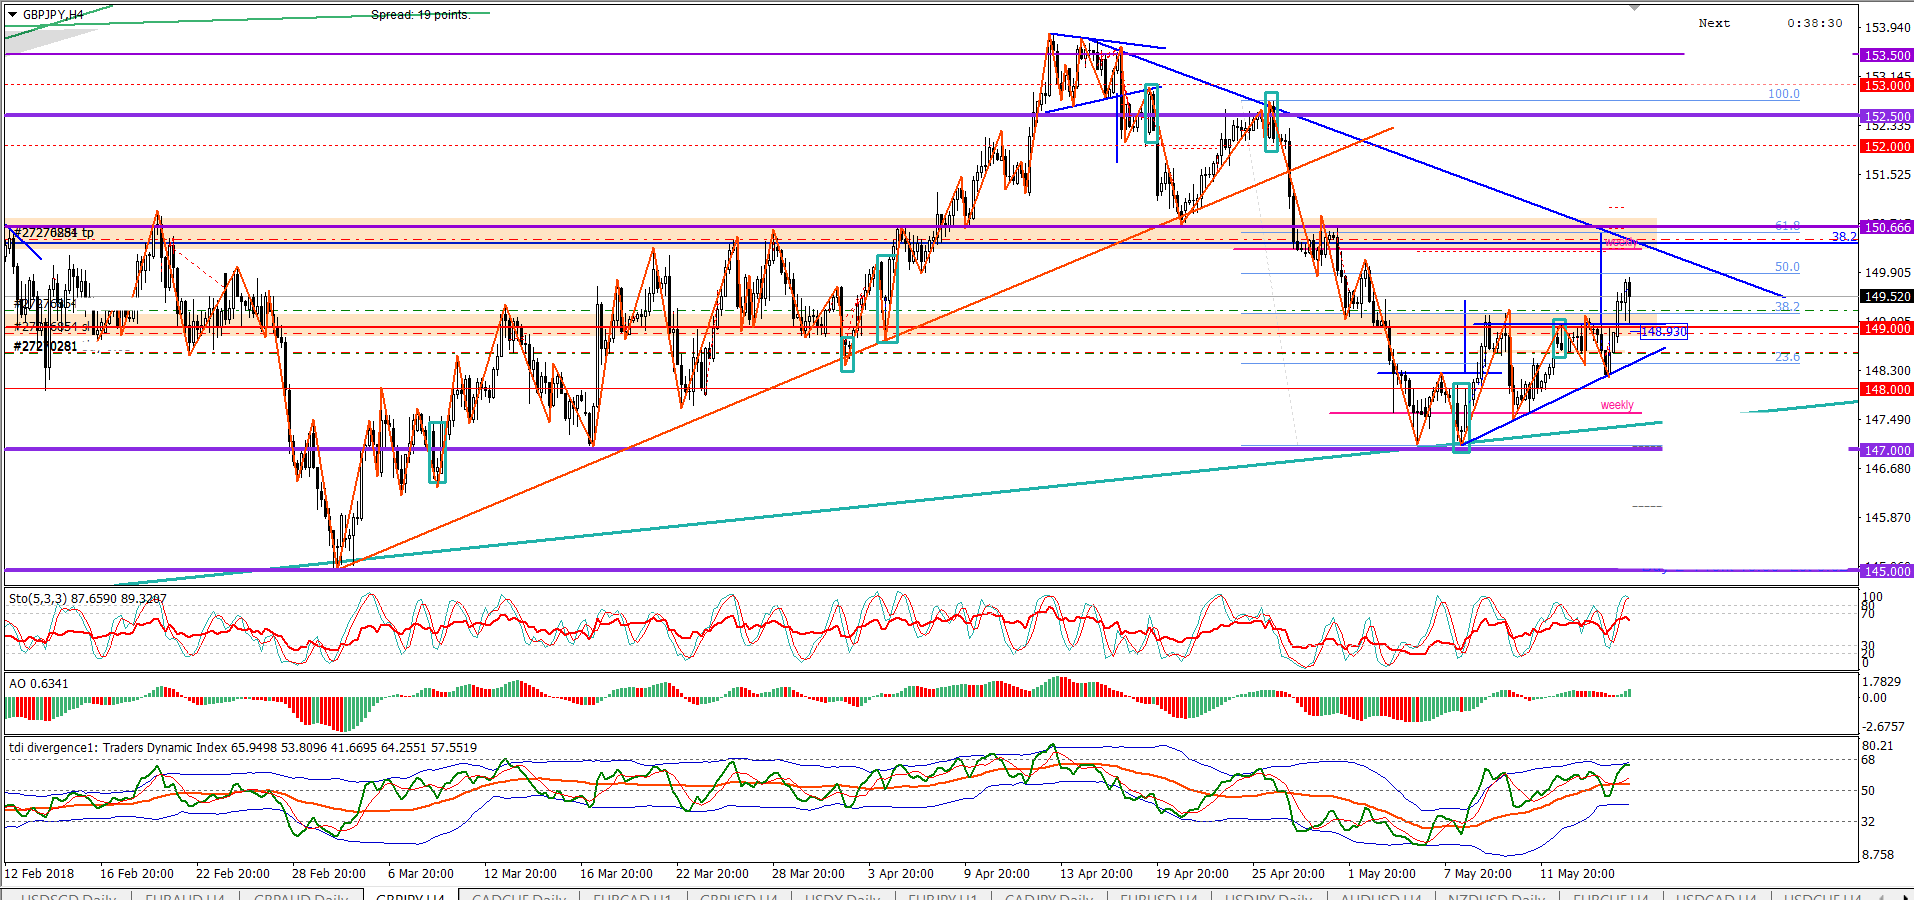1914x900 pixels.
Task: Click the Sto(5,3,3) indicator label
Action: [88, 599]
